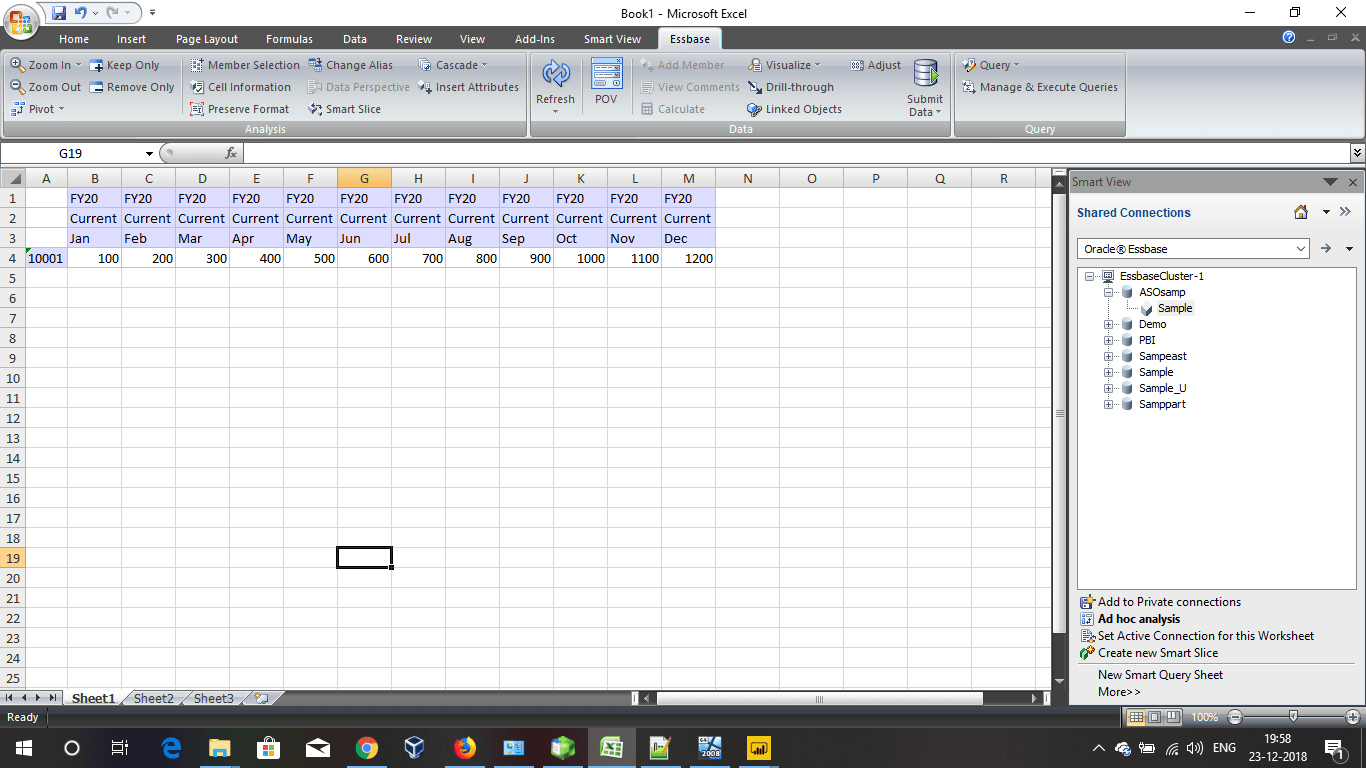Click Zoom In in Analysis group

[46, 65]
